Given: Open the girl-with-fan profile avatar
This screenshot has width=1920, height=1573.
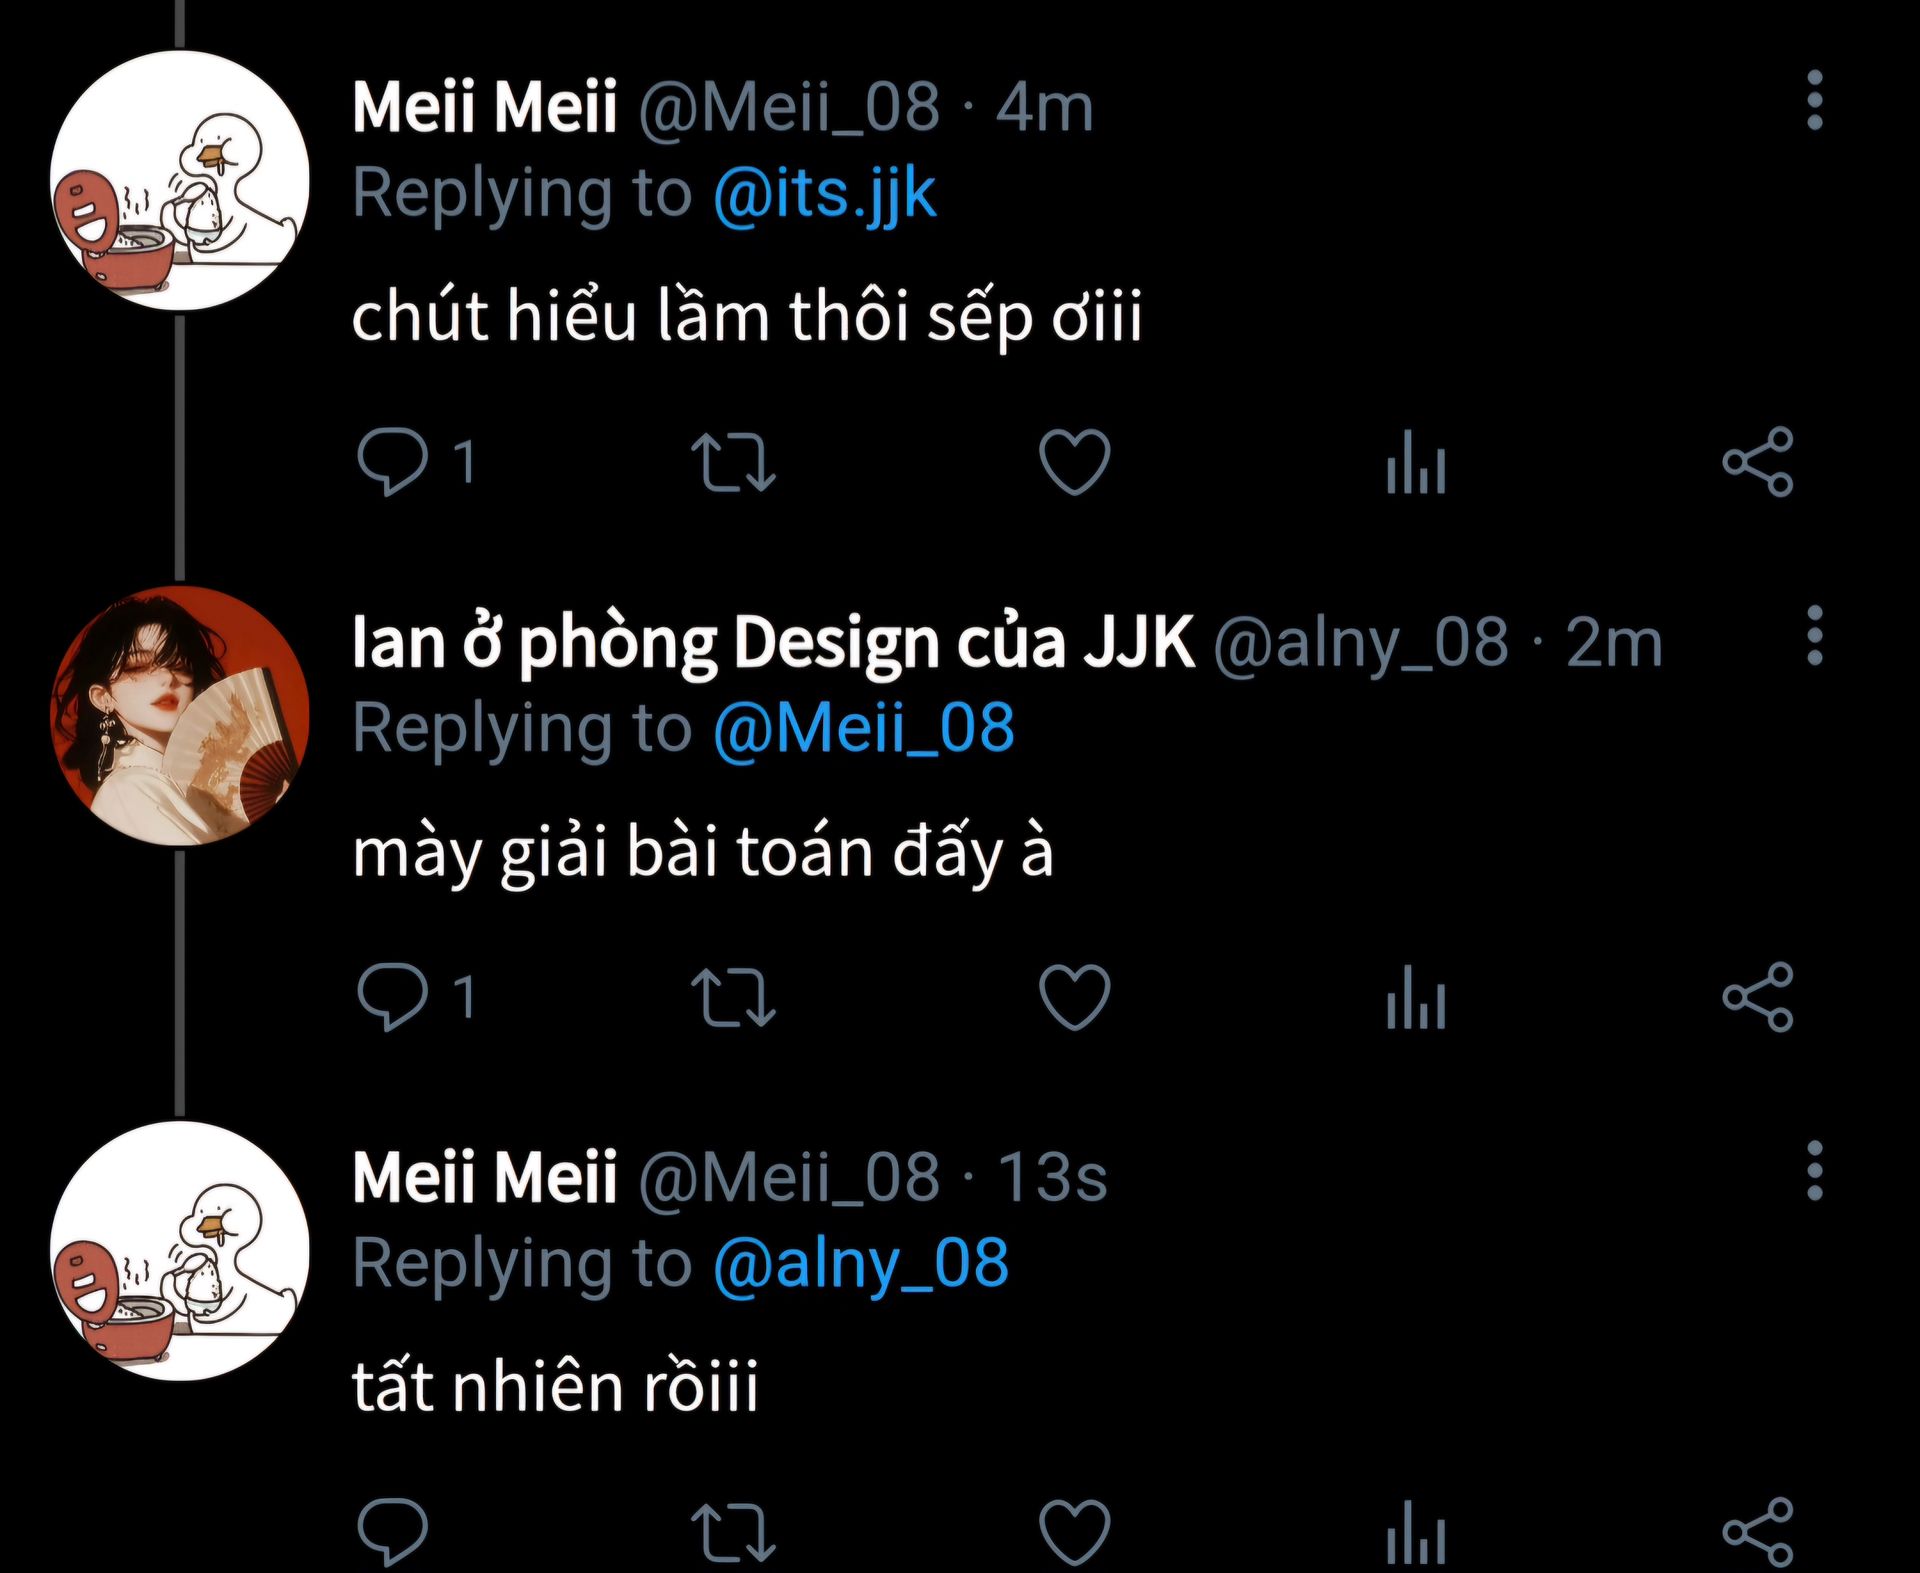Looking at the screenshot, I should click(x=180, y=715).
